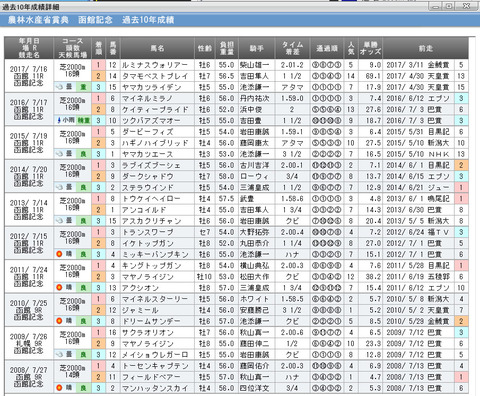Click the sunny weather icon in the 2012 race
This screenshot has width=480, height=396.
59,254
